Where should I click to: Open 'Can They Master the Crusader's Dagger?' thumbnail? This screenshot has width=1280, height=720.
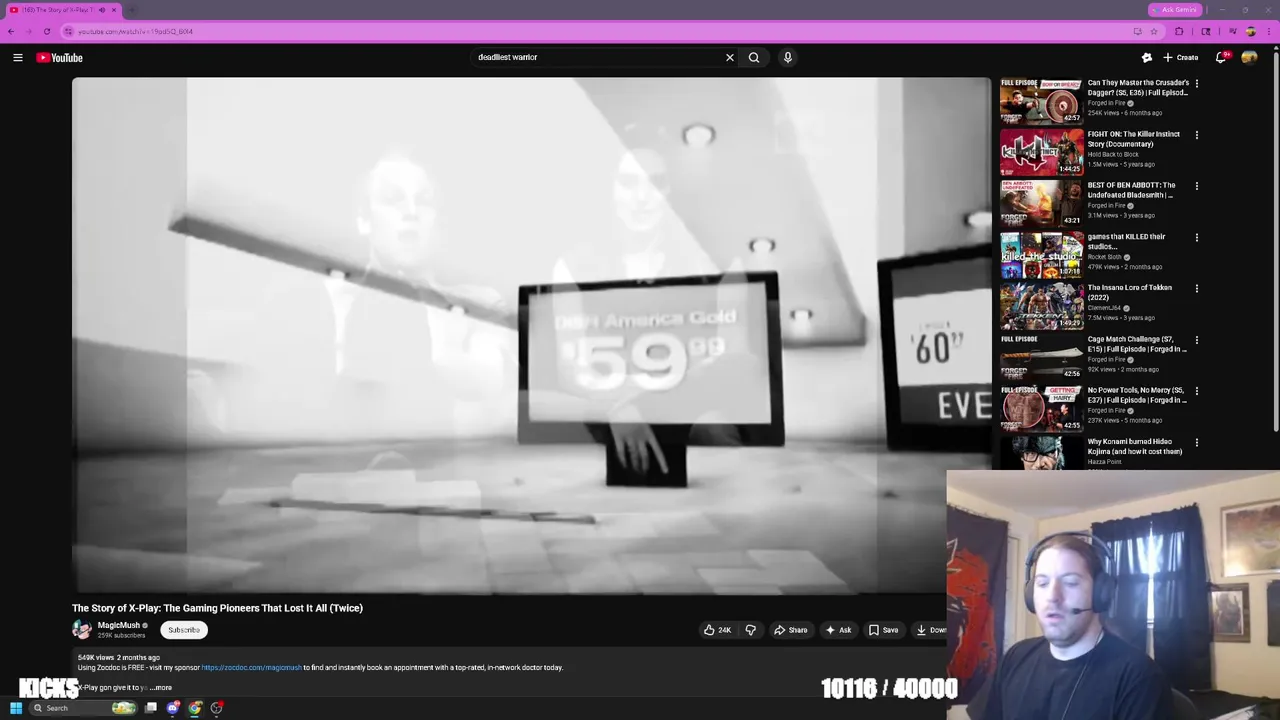[1041, 101]
